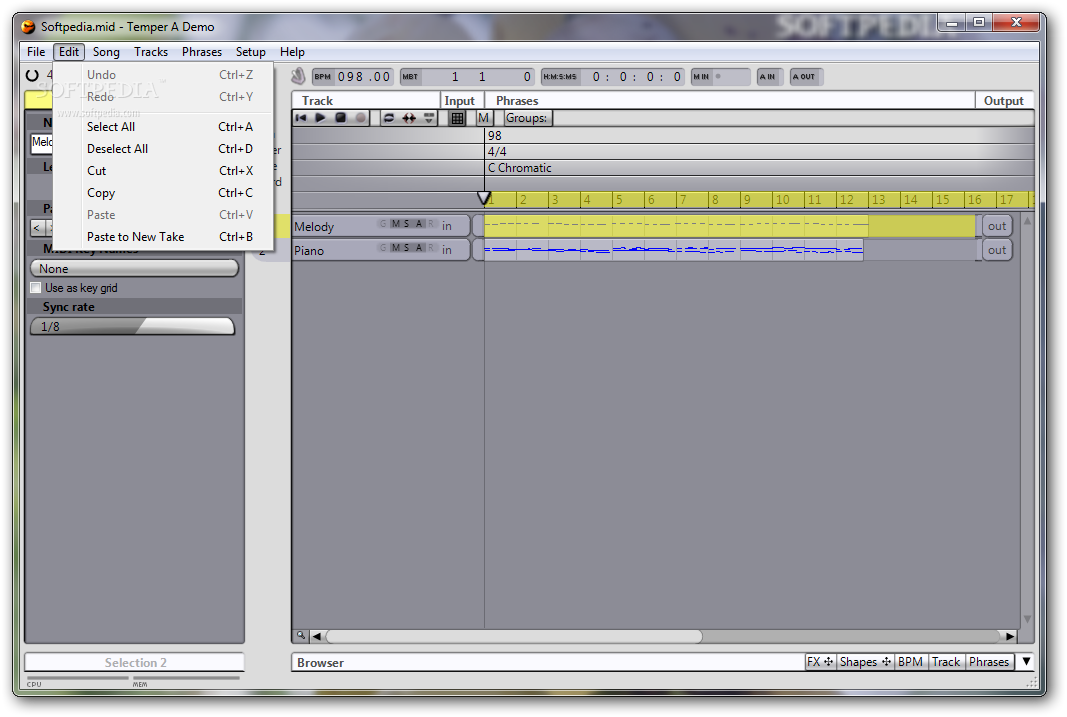
Task: Choose Cut from the Edit menu
Action: click(163, 171)
